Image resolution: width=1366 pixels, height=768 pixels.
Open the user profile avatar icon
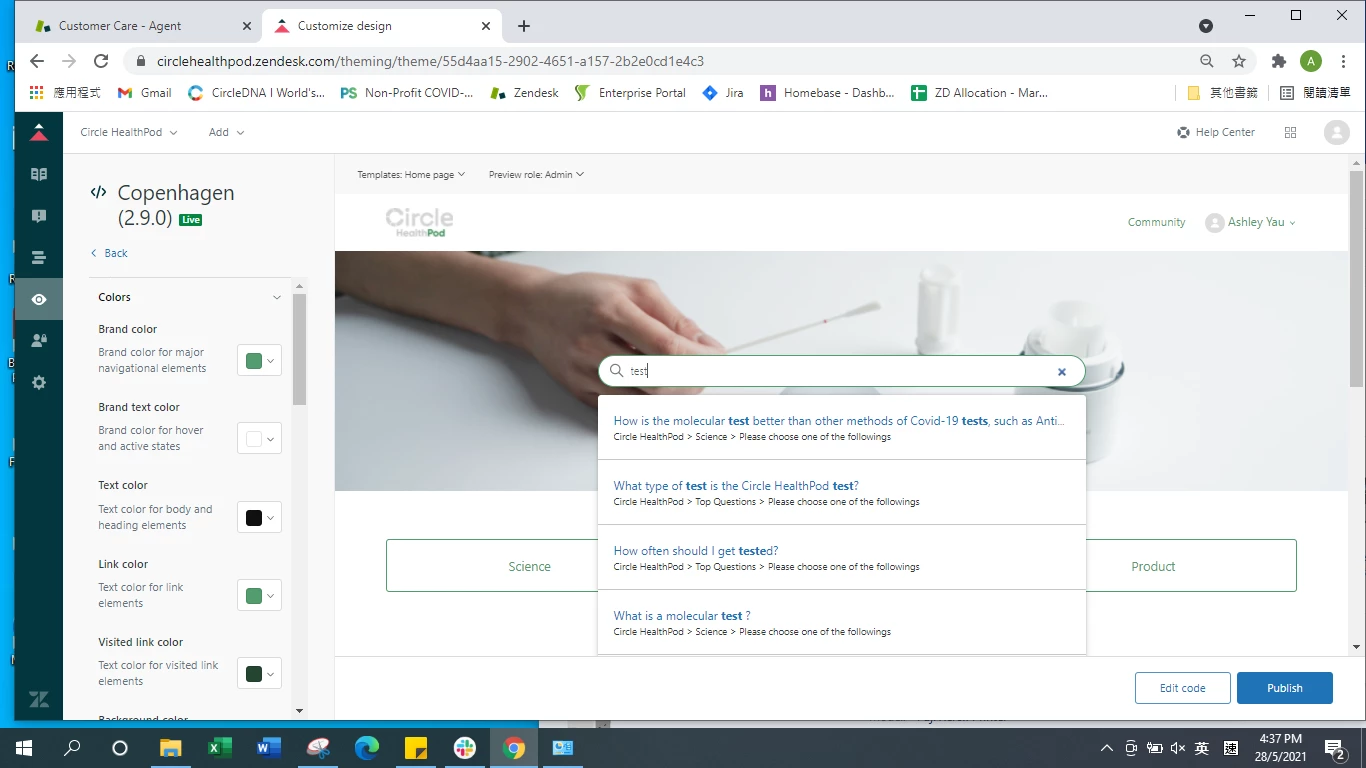pyautogui.click(x=1336, y=132)
